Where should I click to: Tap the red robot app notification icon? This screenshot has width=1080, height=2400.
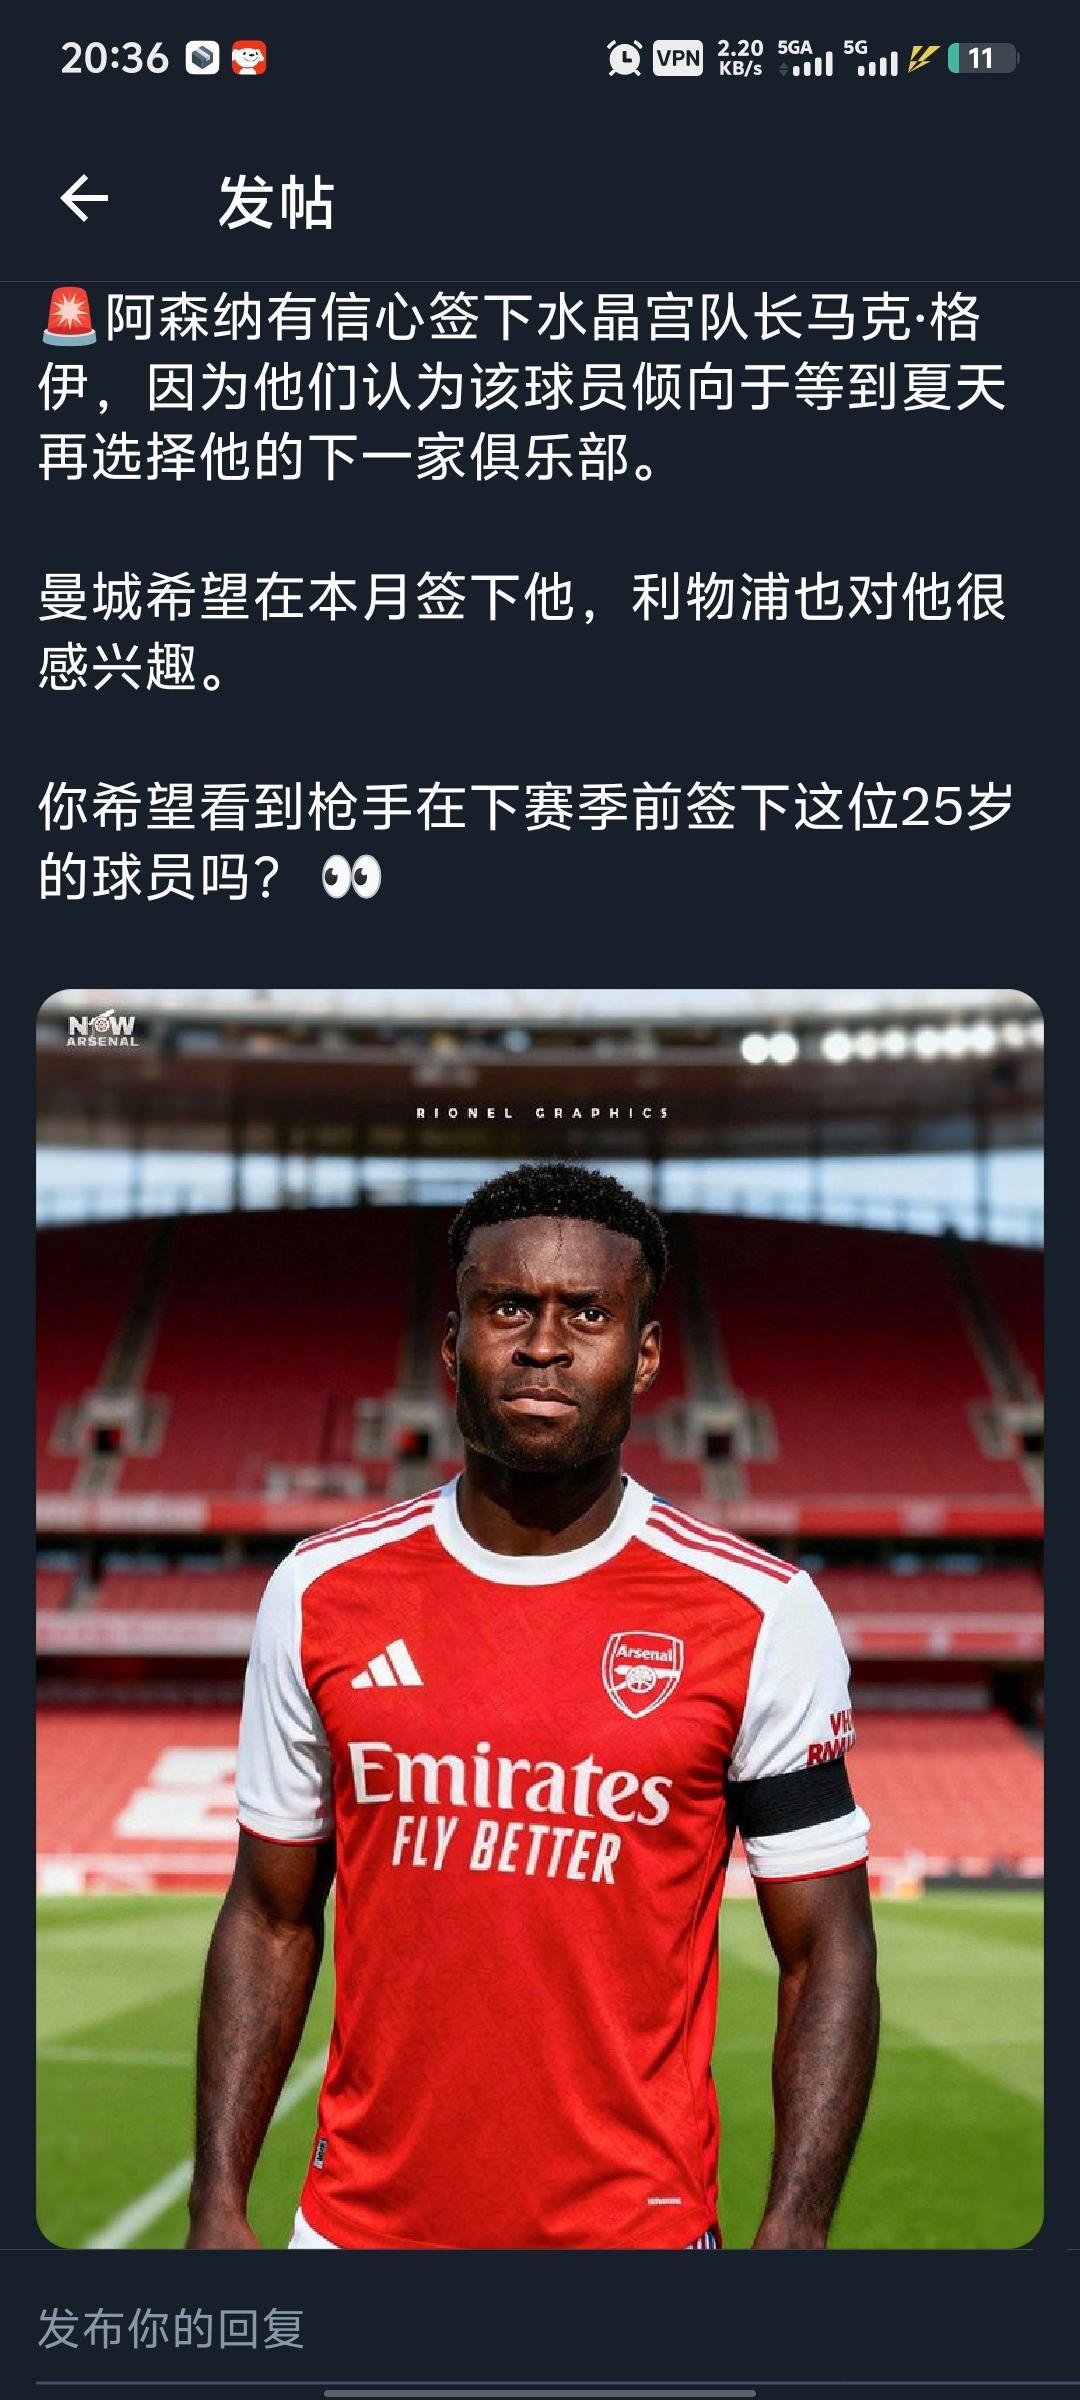(x=249, y=58)
